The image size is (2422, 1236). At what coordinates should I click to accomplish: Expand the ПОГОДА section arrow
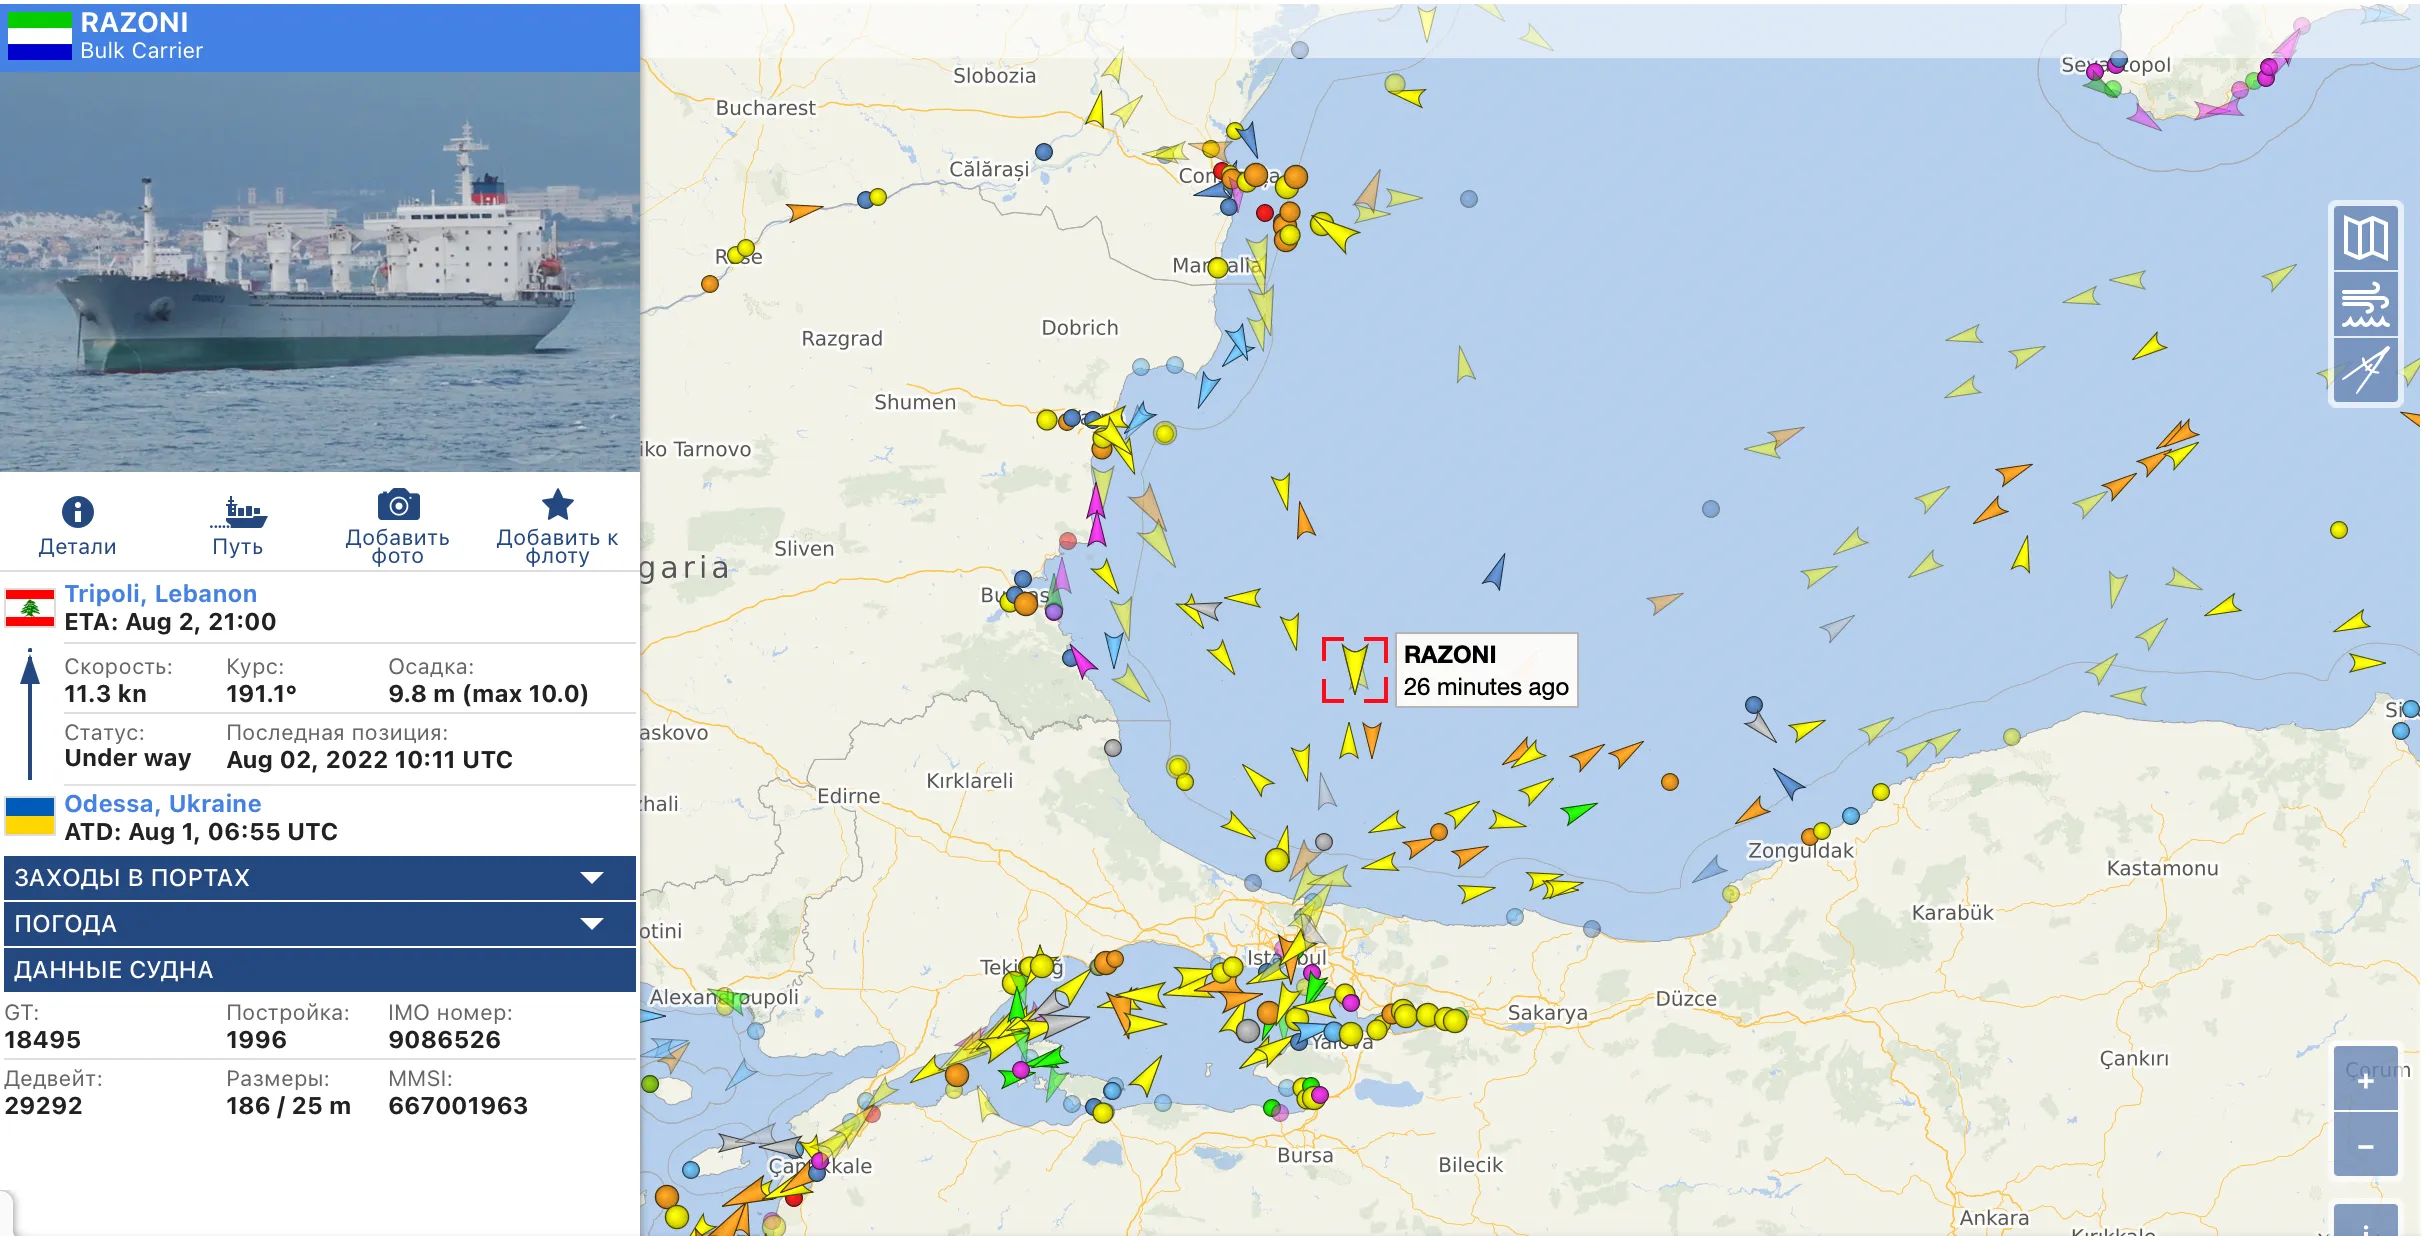[592, 924]
